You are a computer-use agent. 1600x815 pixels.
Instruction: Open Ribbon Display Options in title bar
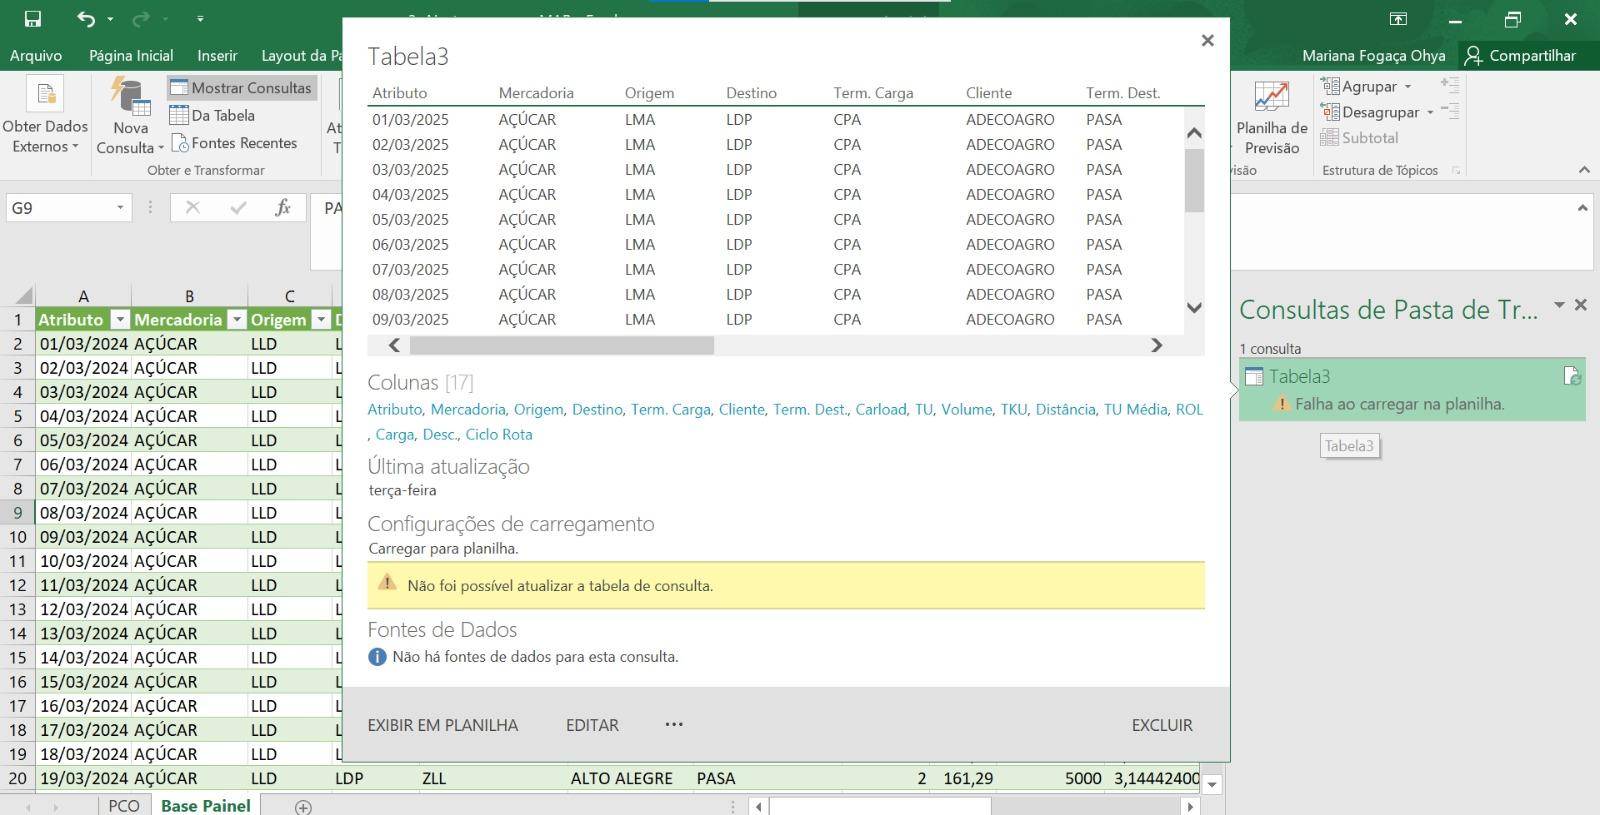point(1398,19)
